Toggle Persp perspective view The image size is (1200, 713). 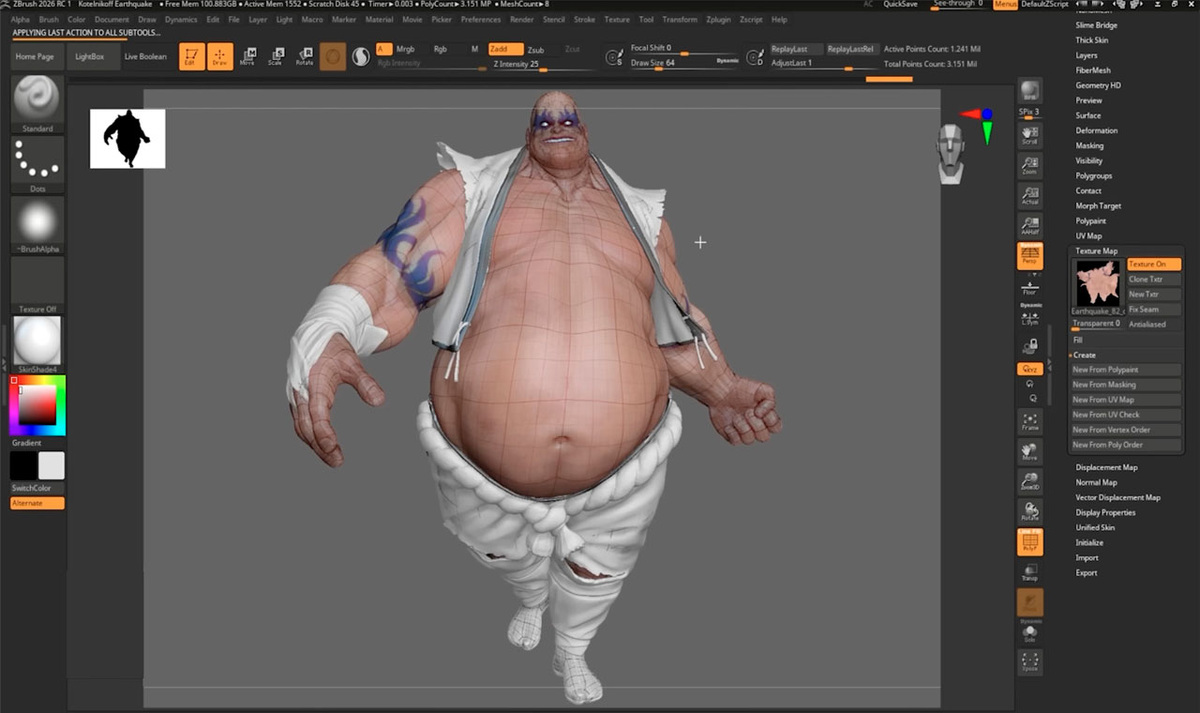[x=1030, y=256]
